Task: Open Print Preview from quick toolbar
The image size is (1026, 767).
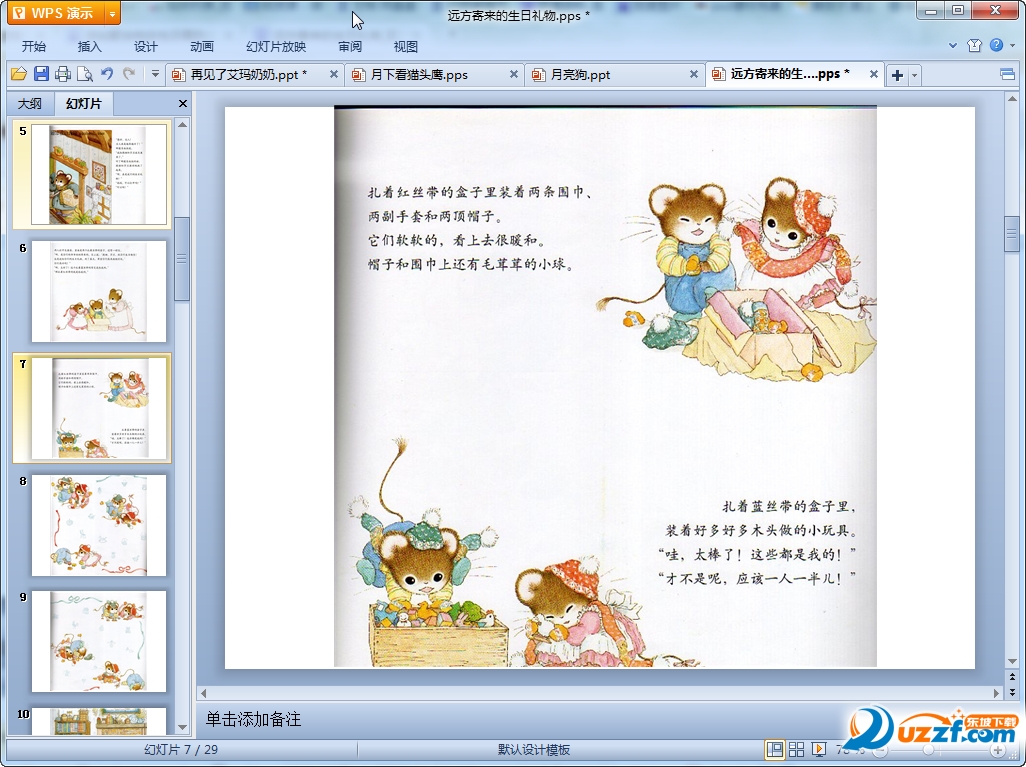Action: [x=85, y=74]
